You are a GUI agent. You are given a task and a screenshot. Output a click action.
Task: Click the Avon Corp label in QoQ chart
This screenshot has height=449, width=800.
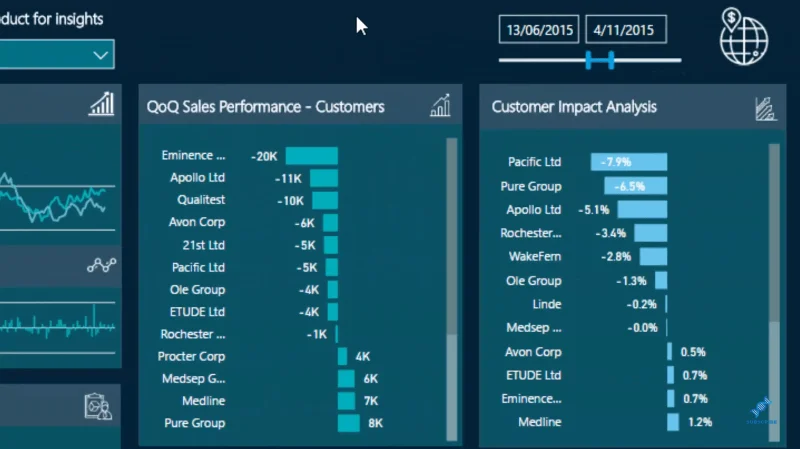click(x=197, y=222)
